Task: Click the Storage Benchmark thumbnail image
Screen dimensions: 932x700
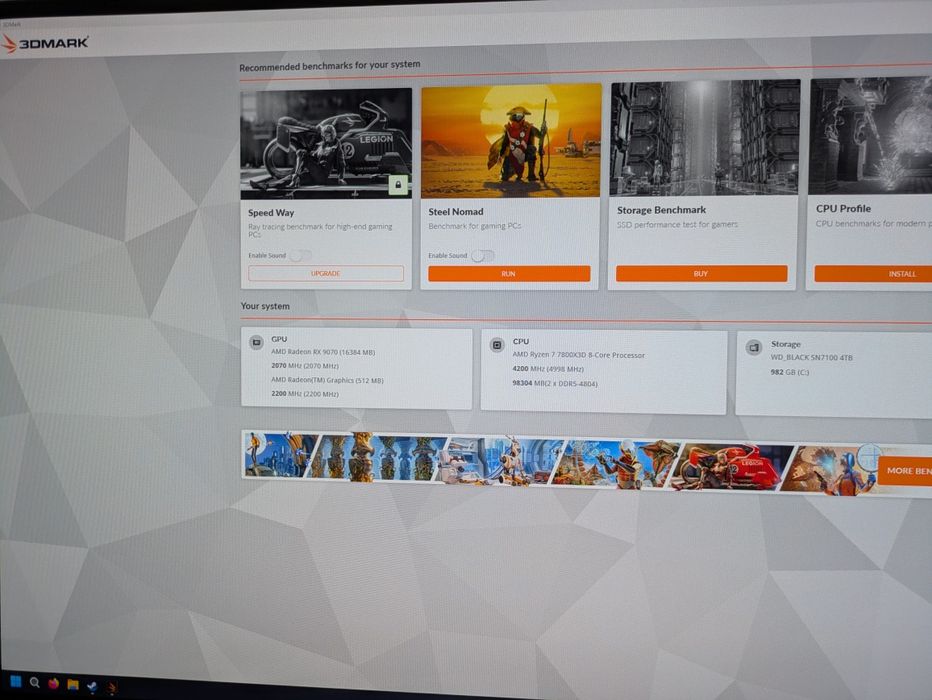Action: click(705, 138)
